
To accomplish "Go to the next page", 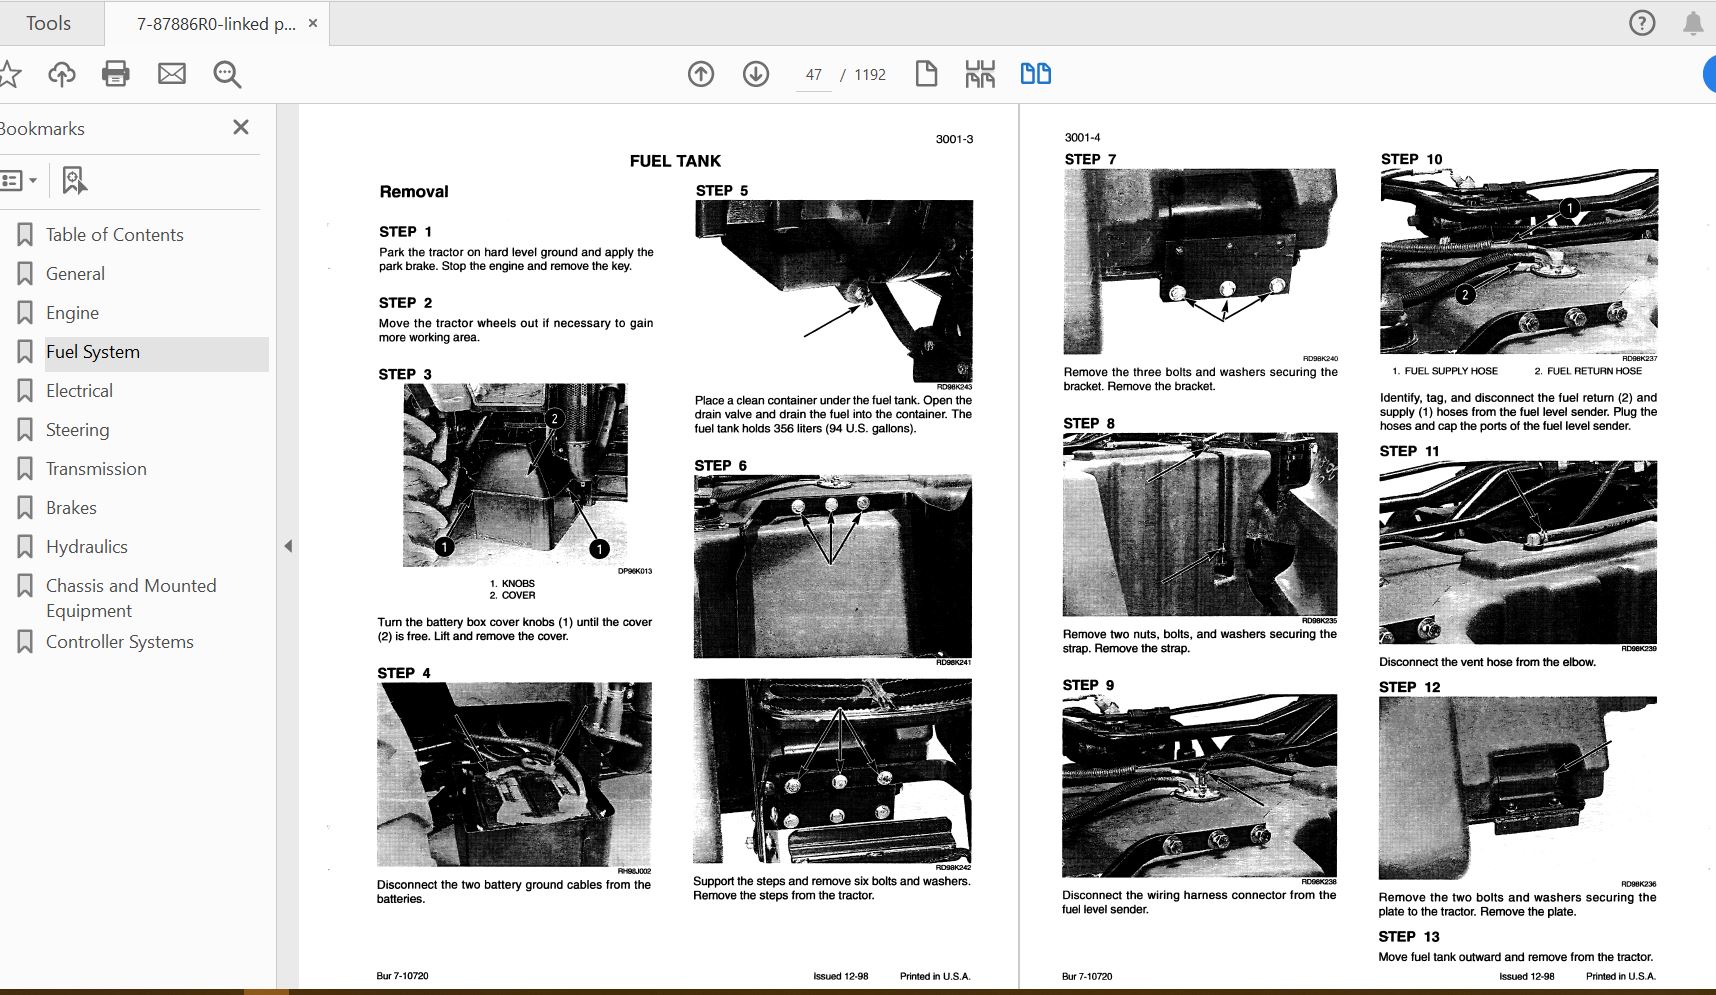I will pos(756,73).
